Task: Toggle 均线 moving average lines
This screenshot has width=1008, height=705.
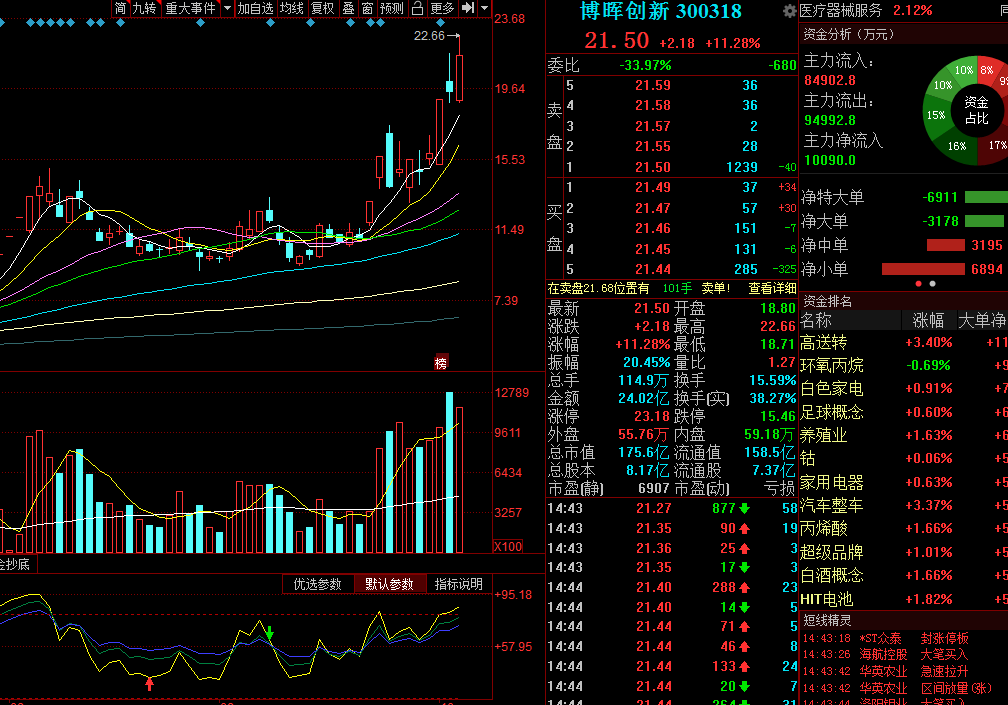Action: tap(292, 8)
